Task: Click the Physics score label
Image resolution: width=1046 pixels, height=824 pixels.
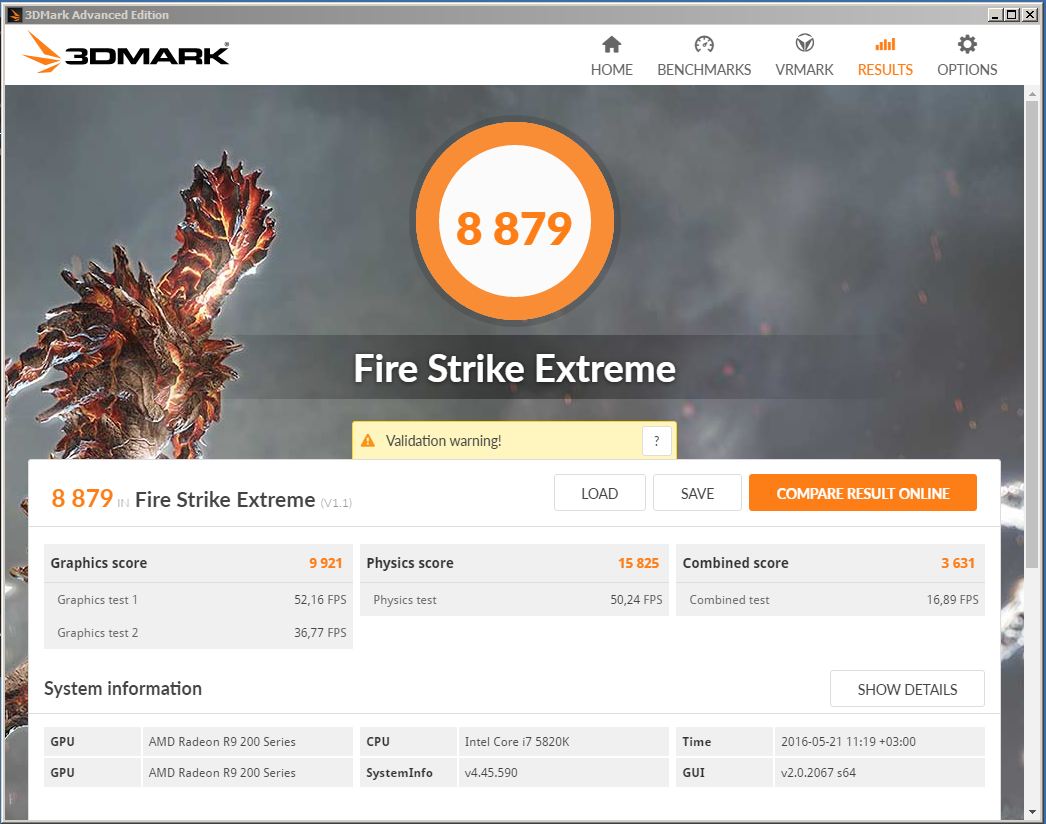Action: (410, 563)
